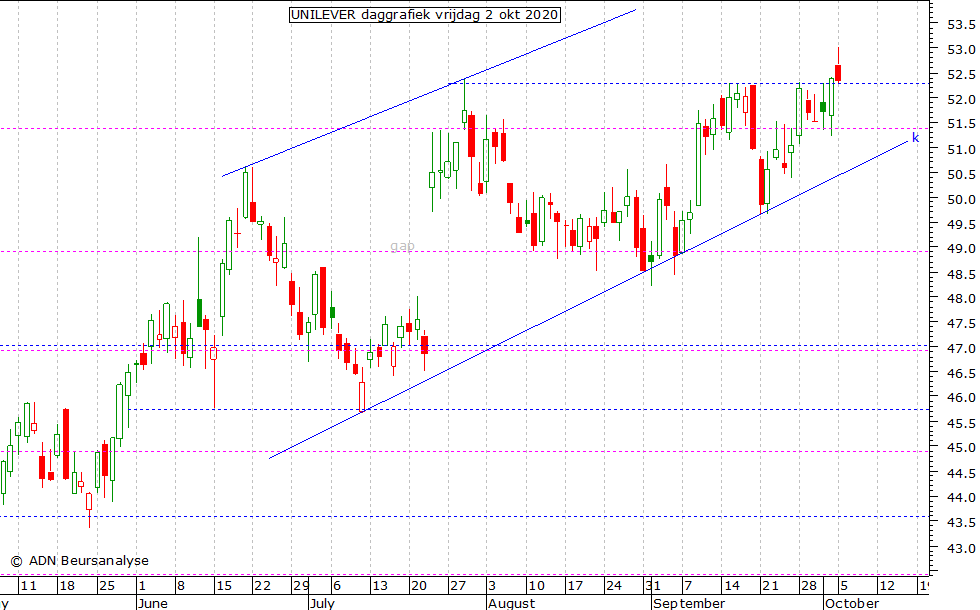Click the 44.5 price axis label
Image resolution: width=980 pixels, height=610 pixels.
[x=961, y=473]
